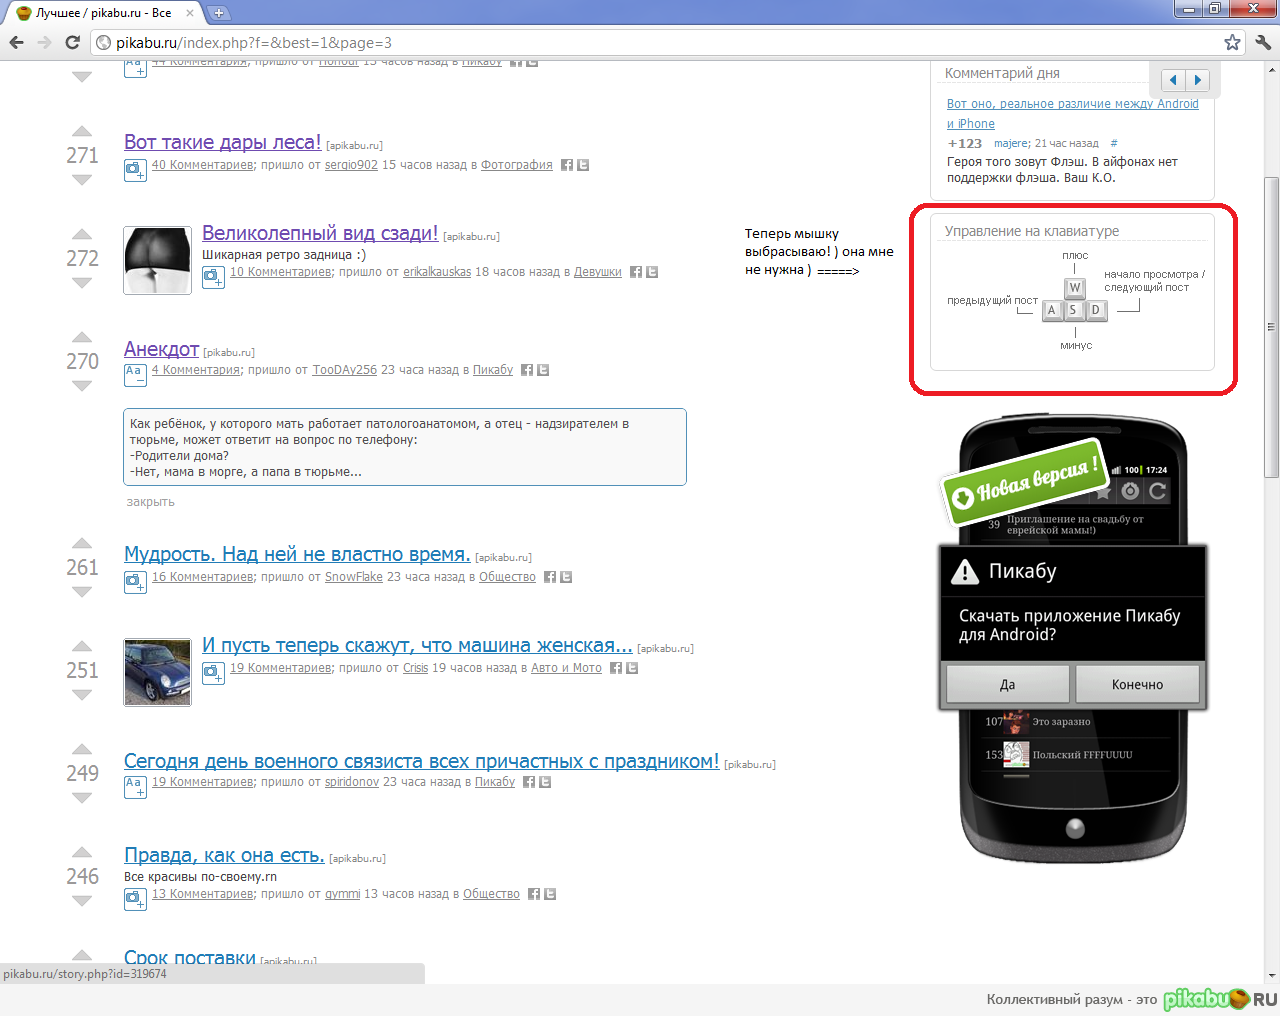Screen dimensions: 1280x1016
Task: Click the bookmark star in address bar
Action: point(1232,42)
